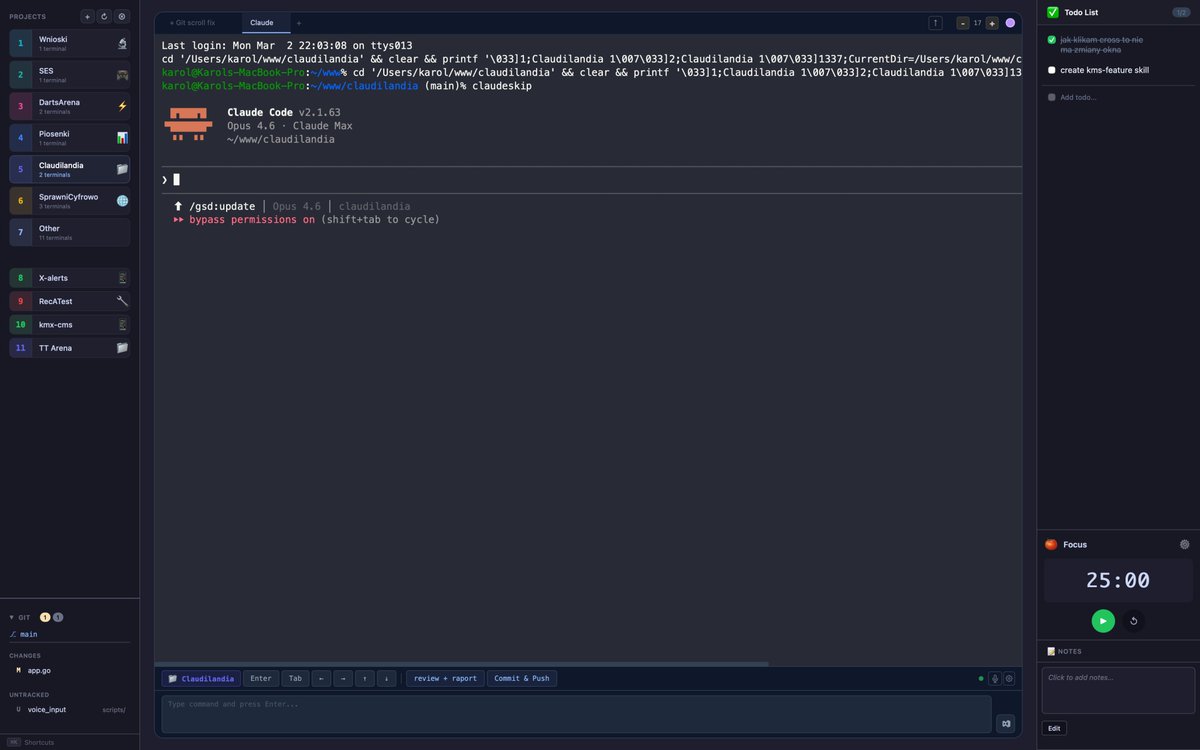Open the X-alerts project

pyautogui.click(x=70, y=277)
